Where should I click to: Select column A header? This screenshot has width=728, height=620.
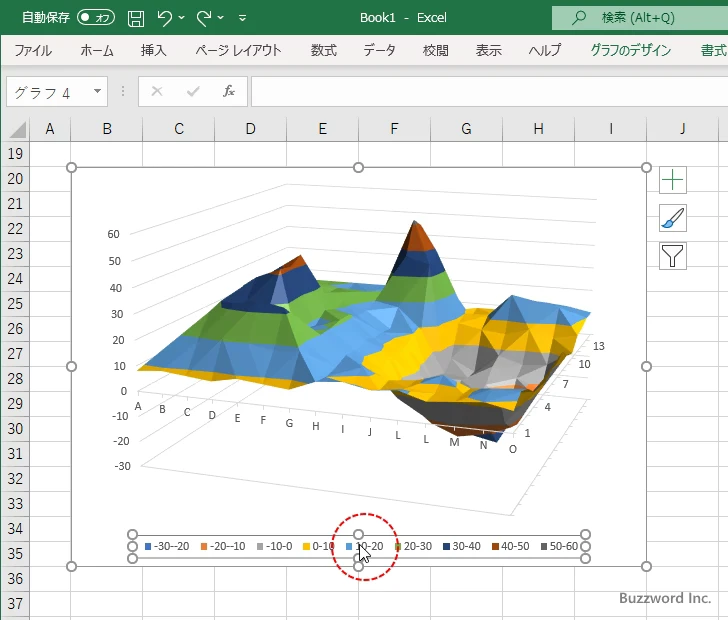pyautogui.click(x=50, y=129)
